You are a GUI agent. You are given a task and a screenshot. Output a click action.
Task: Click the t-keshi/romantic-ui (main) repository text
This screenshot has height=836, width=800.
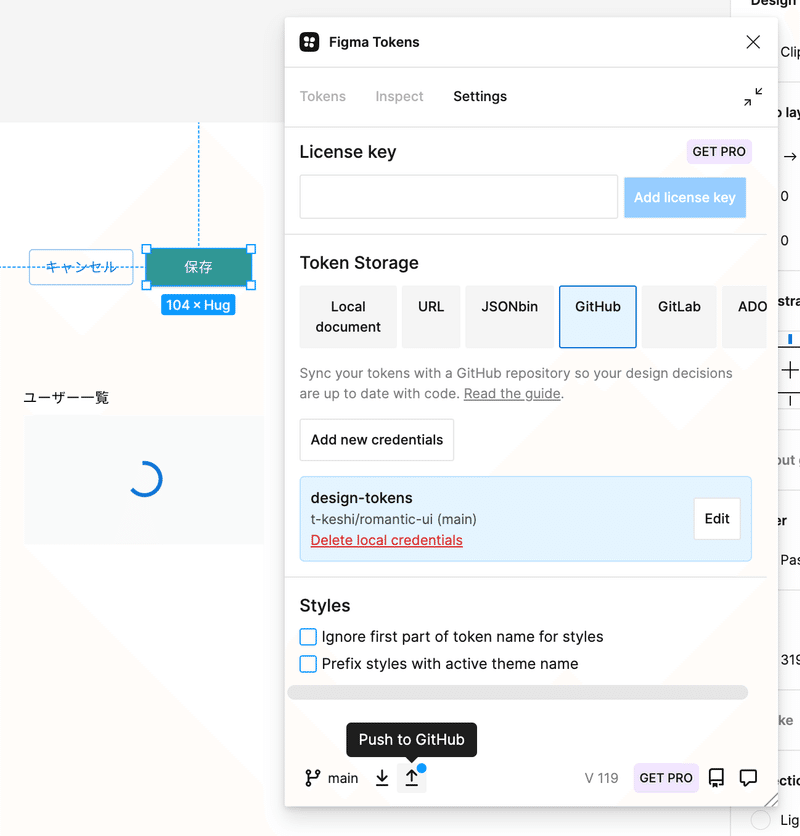[394, 519]
